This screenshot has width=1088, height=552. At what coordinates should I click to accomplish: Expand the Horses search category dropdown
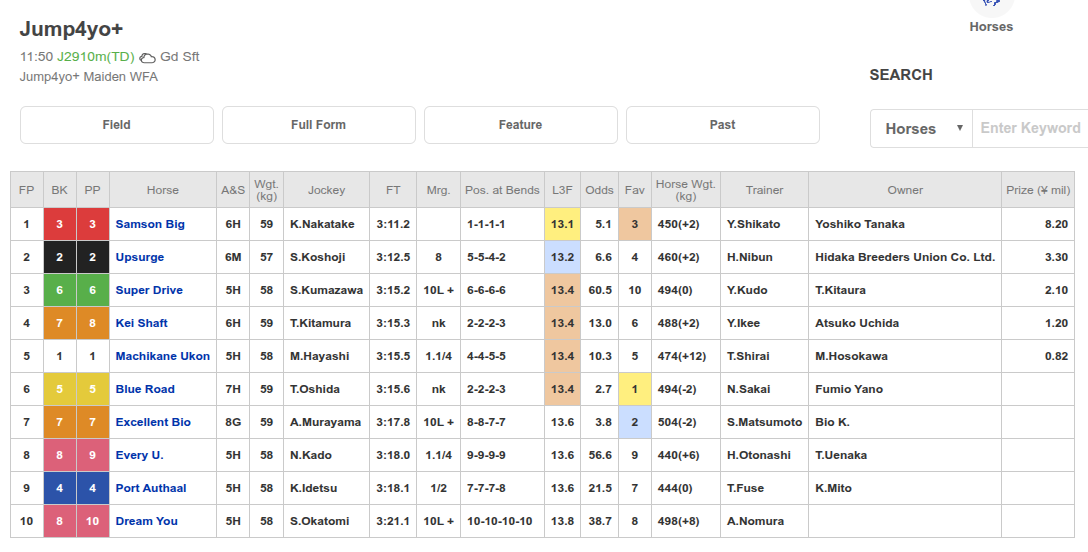coord(921,128)
